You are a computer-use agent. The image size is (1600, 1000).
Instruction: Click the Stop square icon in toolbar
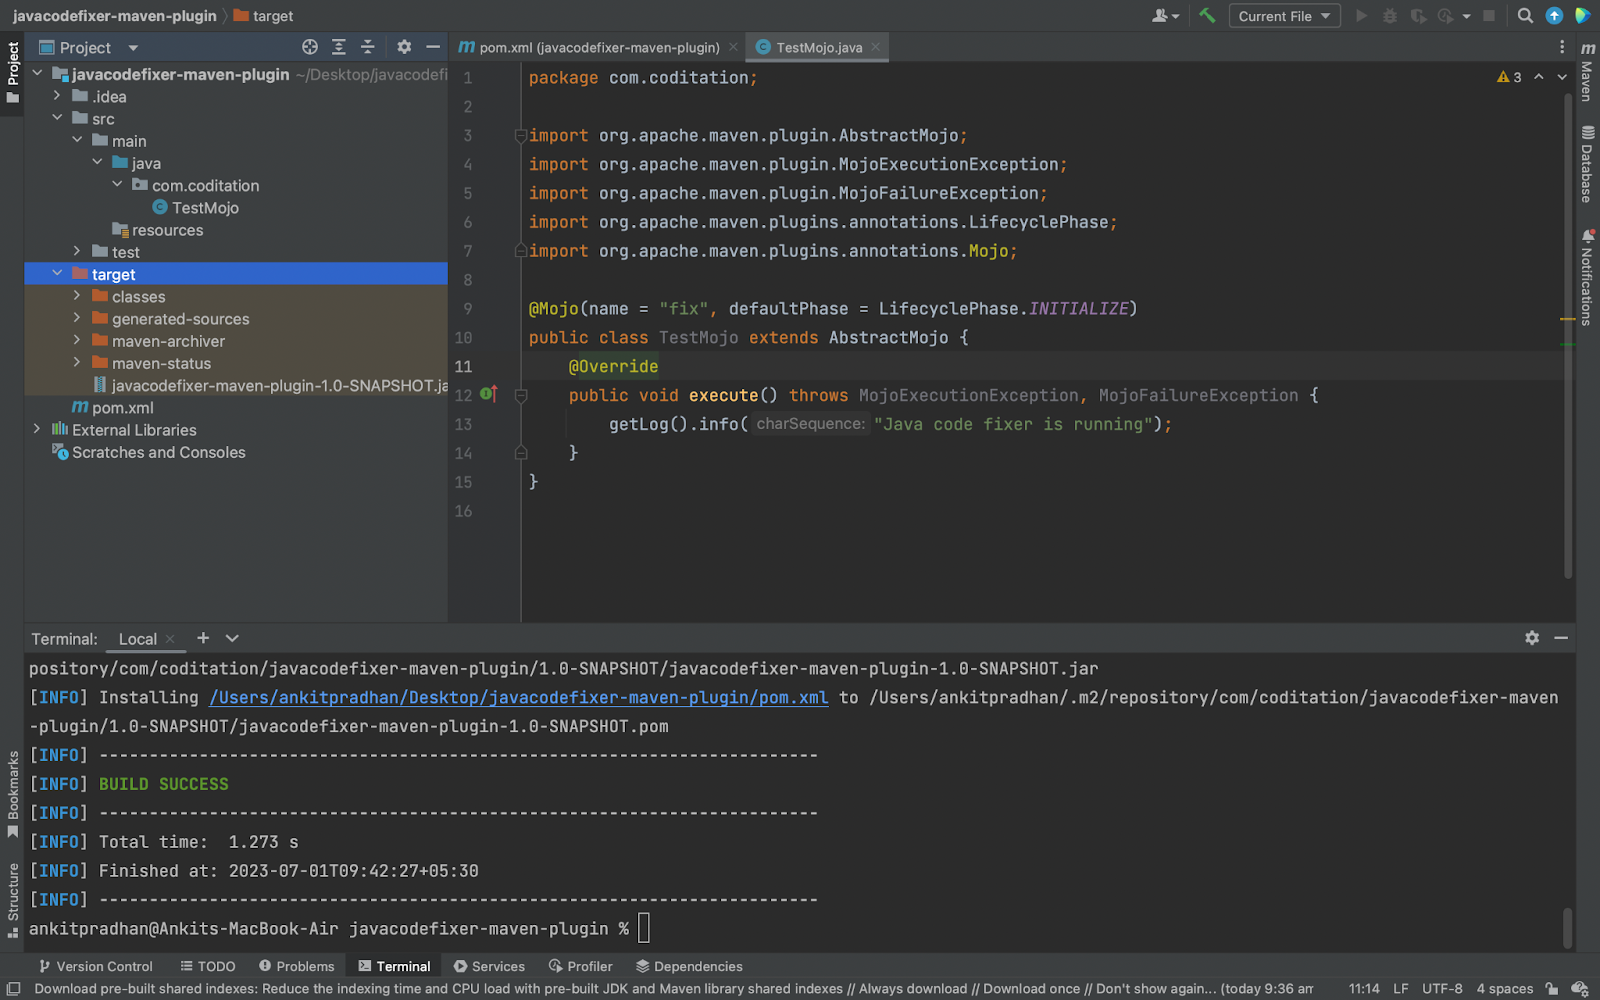coord(1489,16)
